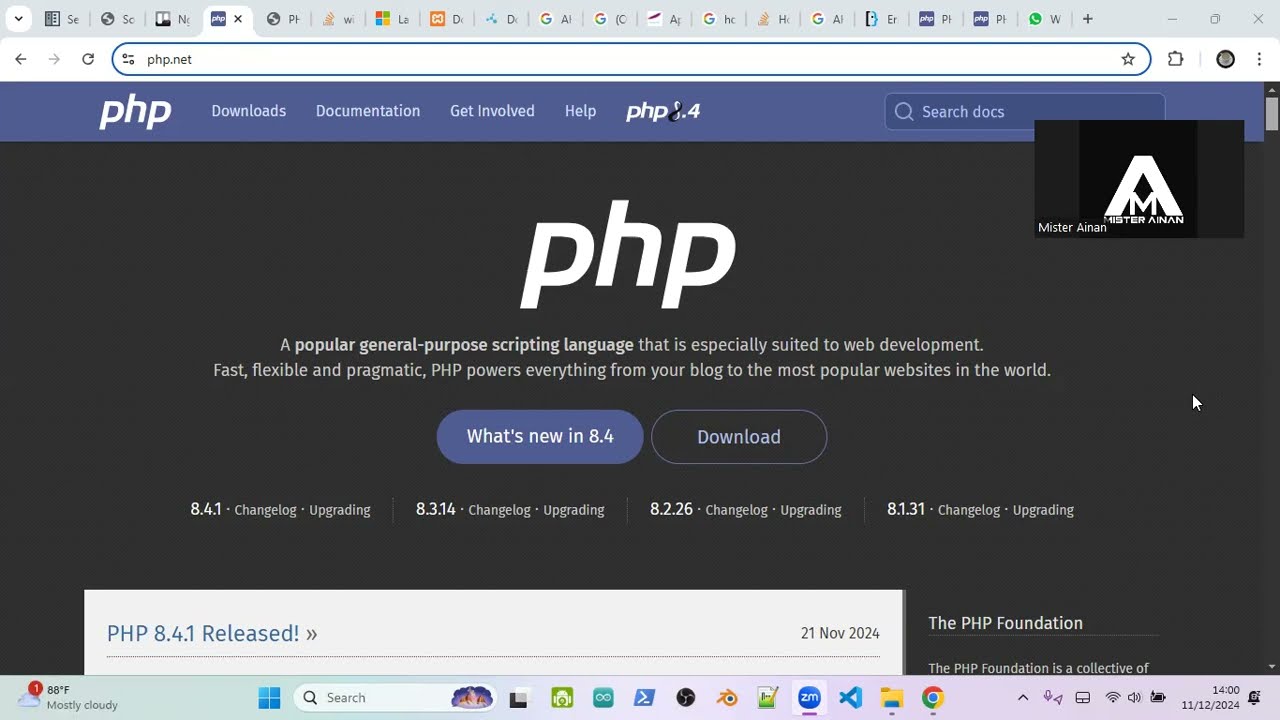Open Changelog for version 8.4.1
The height and width of the screenshot is (720, 1280).
point(265,510)
